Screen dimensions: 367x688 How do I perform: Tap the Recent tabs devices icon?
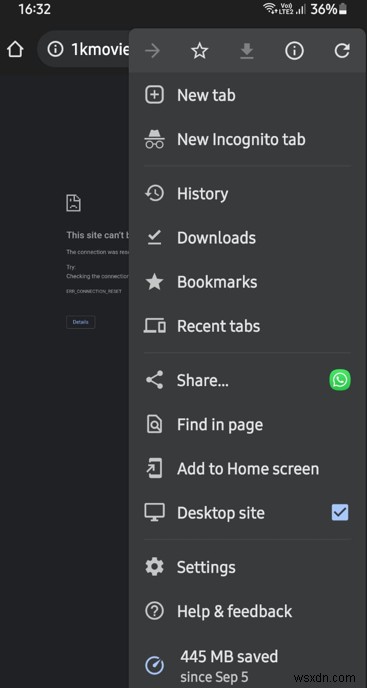click(x=155, y=326)
